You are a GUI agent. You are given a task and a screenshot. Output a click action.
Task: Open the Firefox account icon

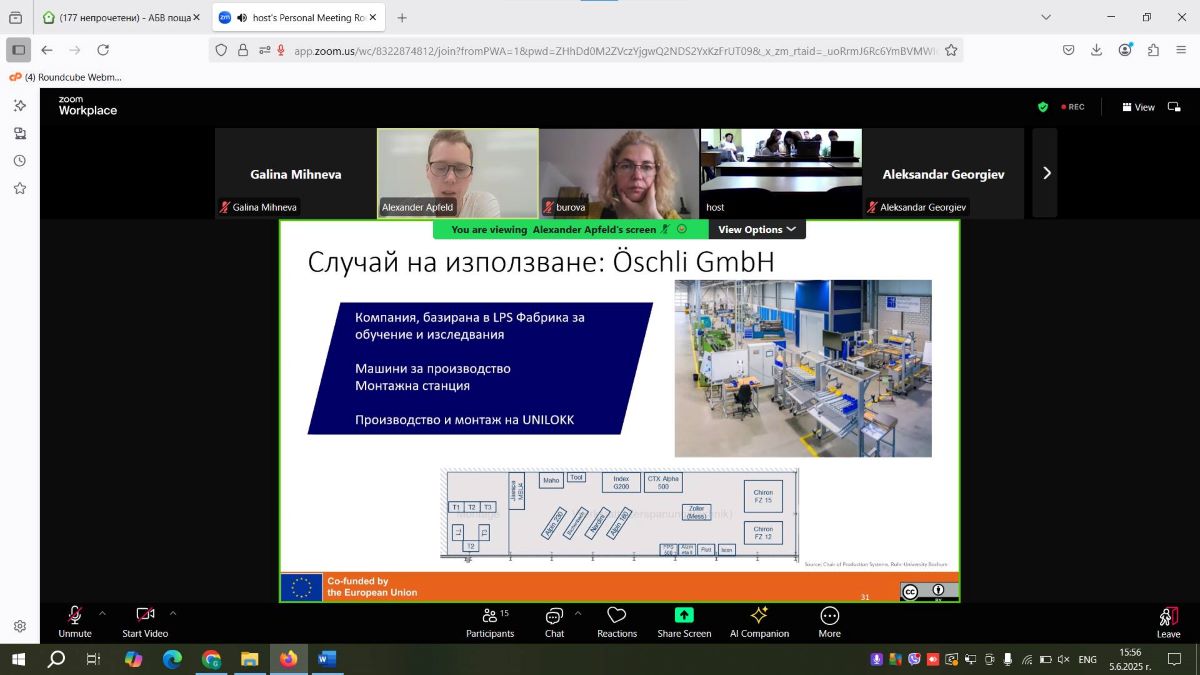point(1126,50)
